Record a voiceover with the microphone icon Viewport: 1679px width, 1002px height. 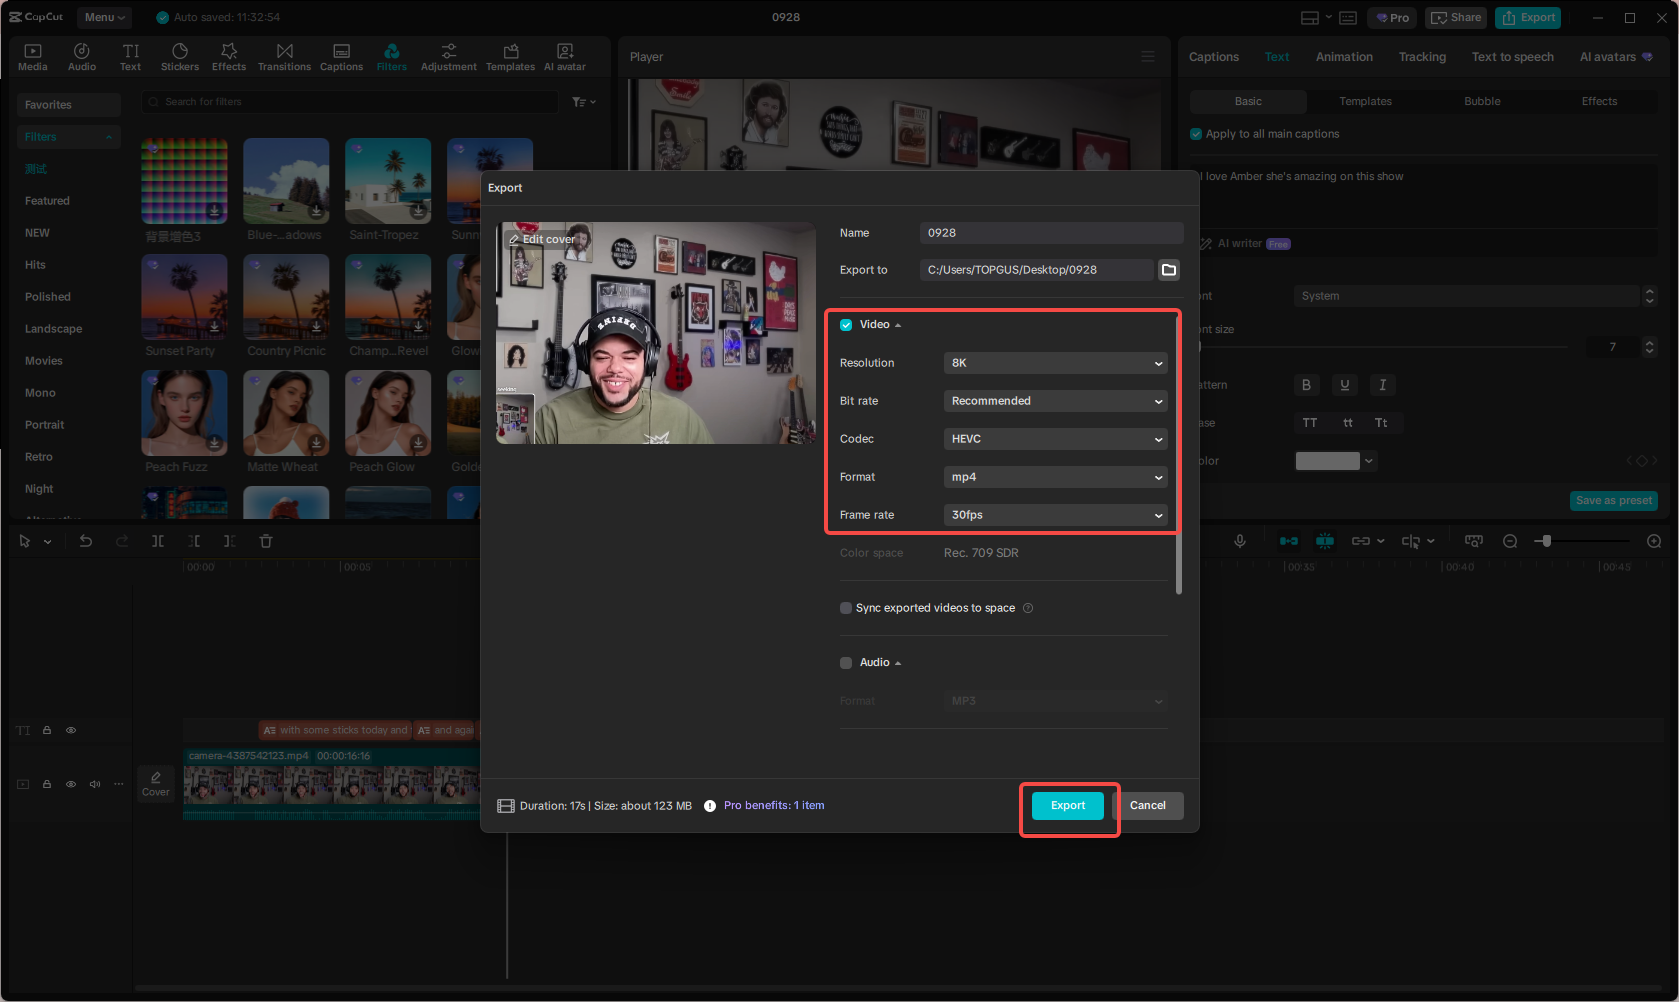(x=1240, y=540)
